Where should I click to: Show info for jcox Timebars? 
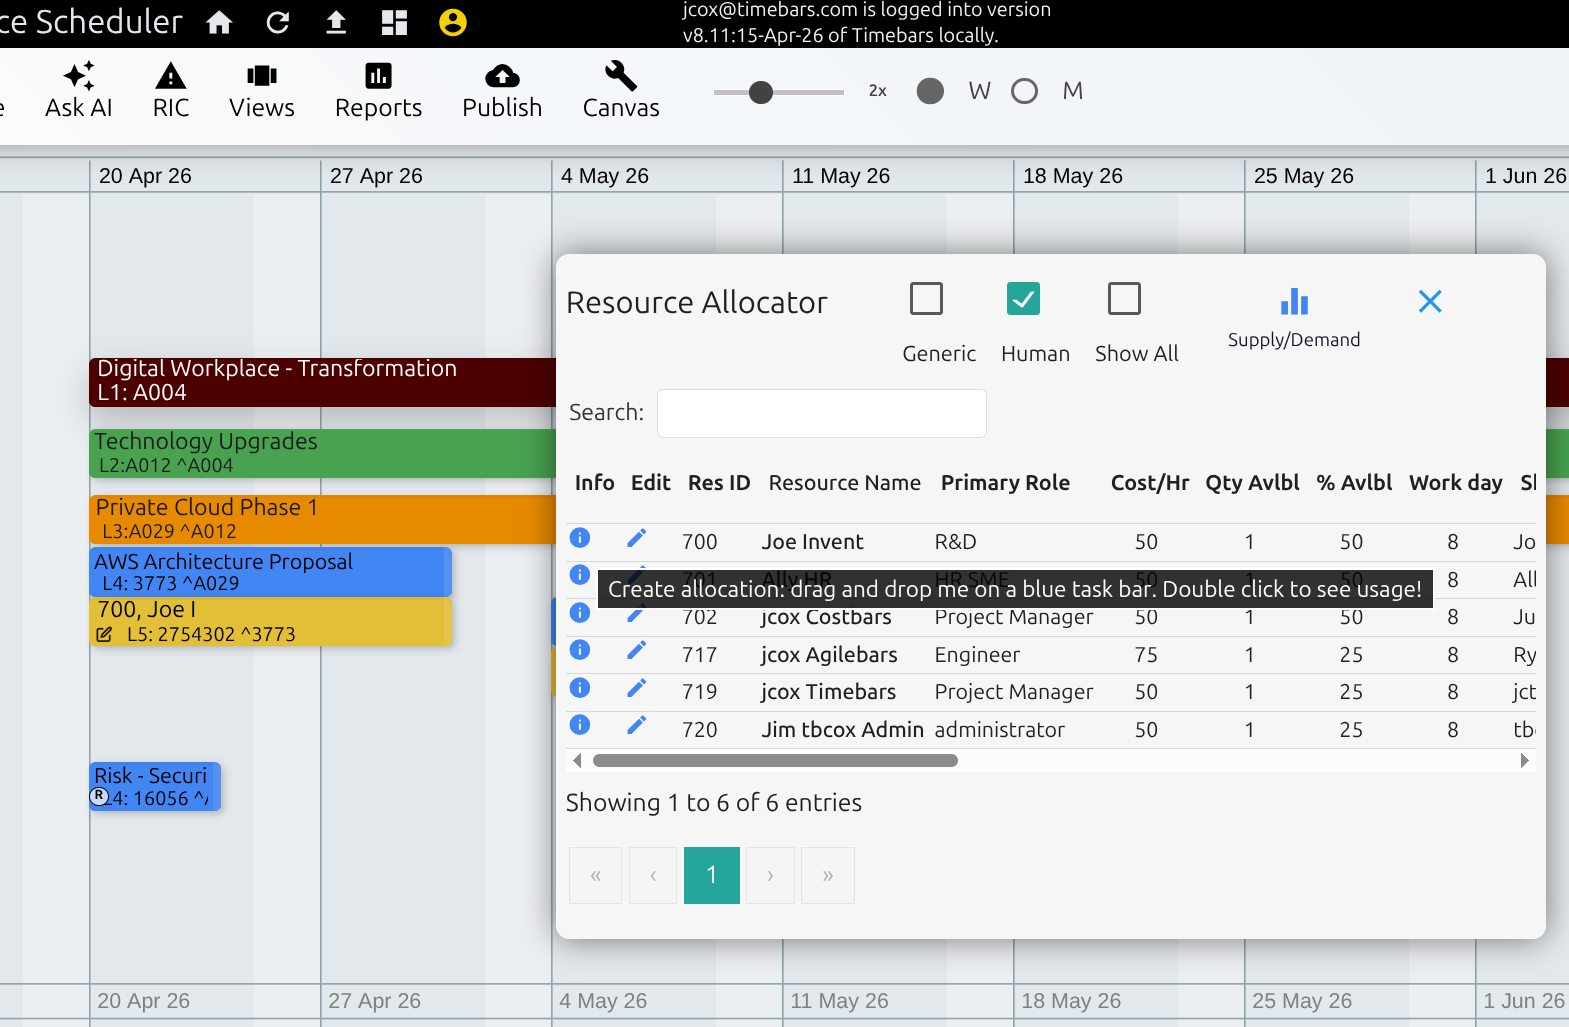(579, 688)
